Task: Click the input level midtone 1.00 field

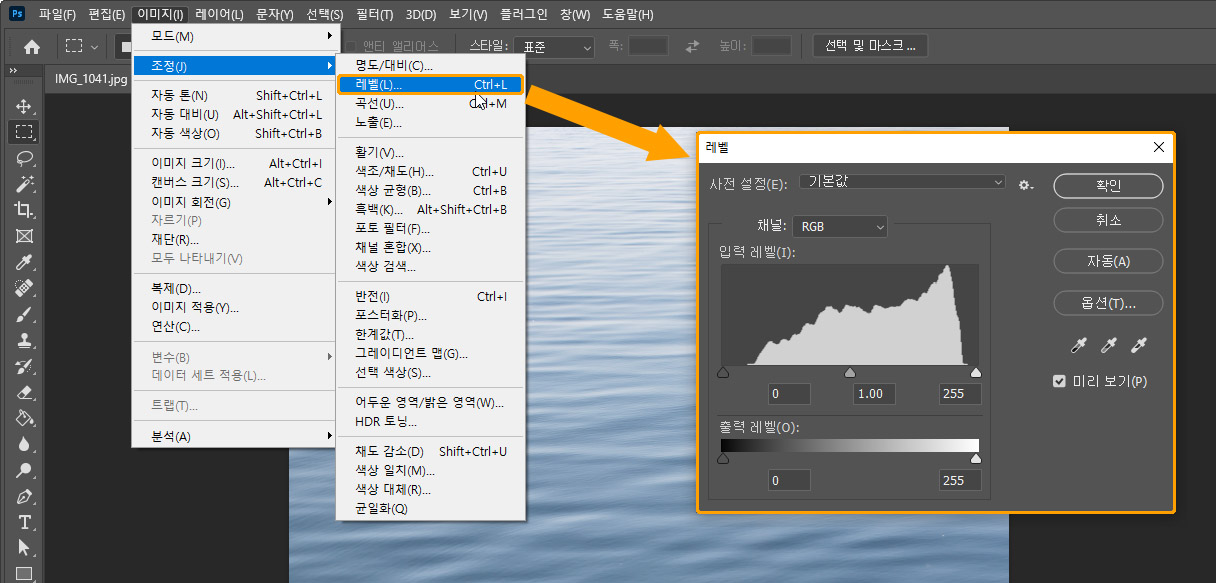Action: click(874, 394)
